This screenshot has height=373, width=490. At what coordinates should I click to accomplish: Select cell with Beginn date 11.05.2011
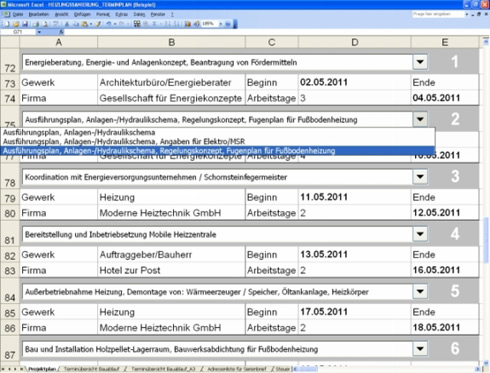355,197
